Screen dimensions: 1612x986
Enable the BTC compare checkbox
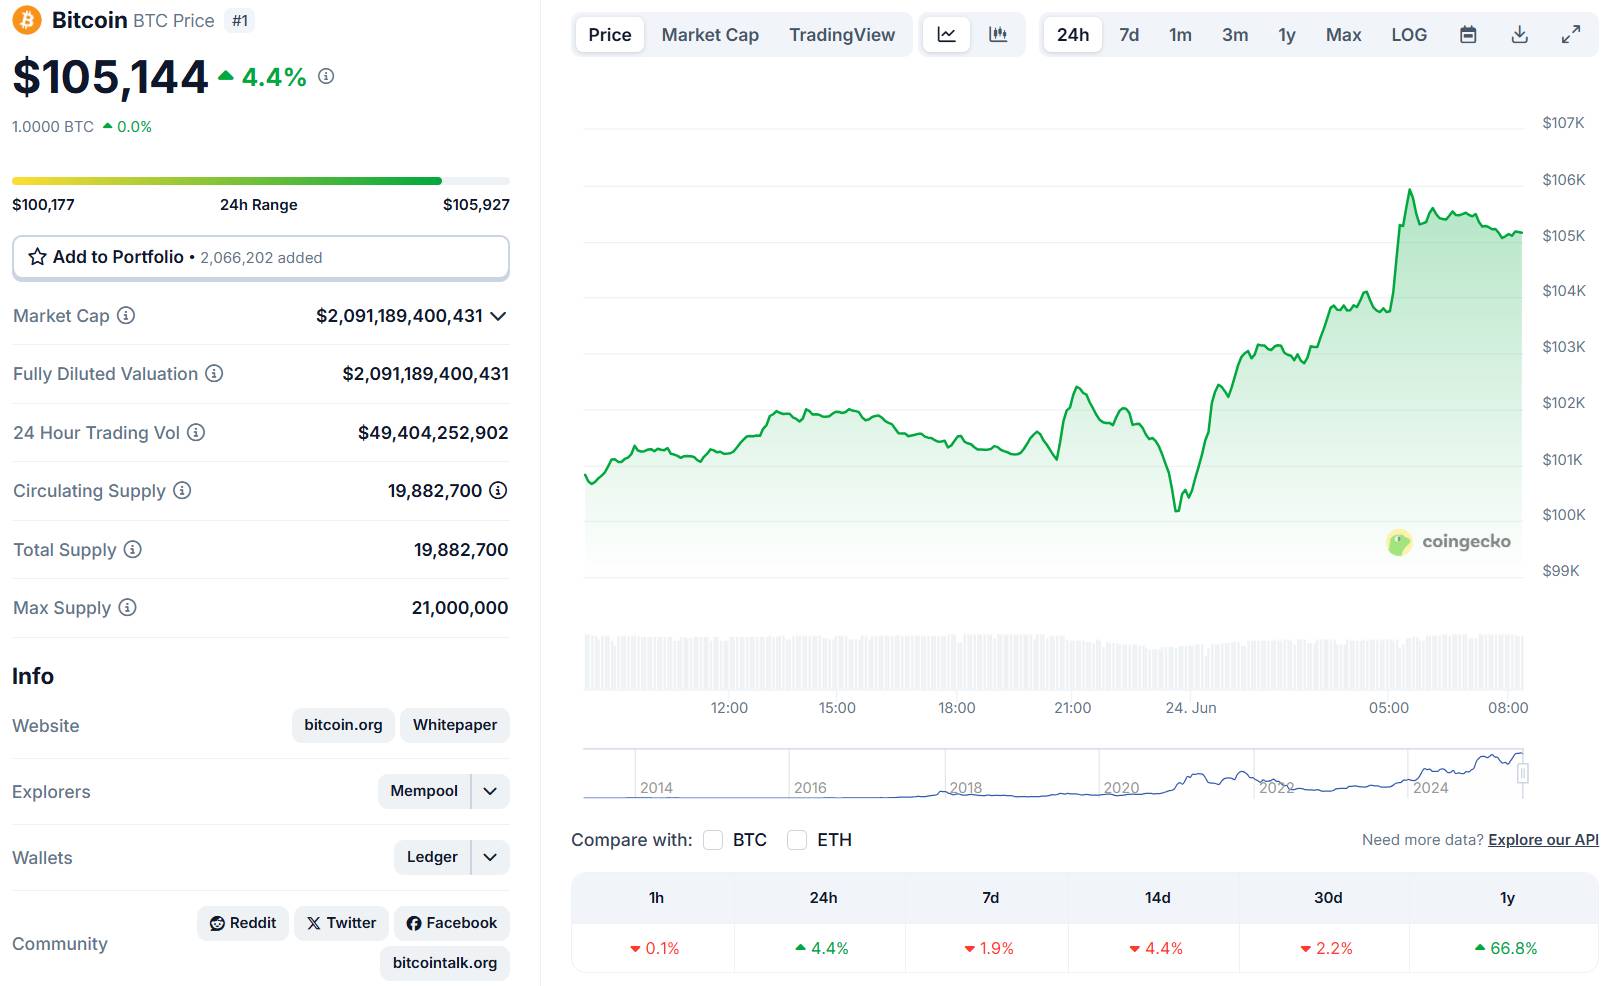713,840
